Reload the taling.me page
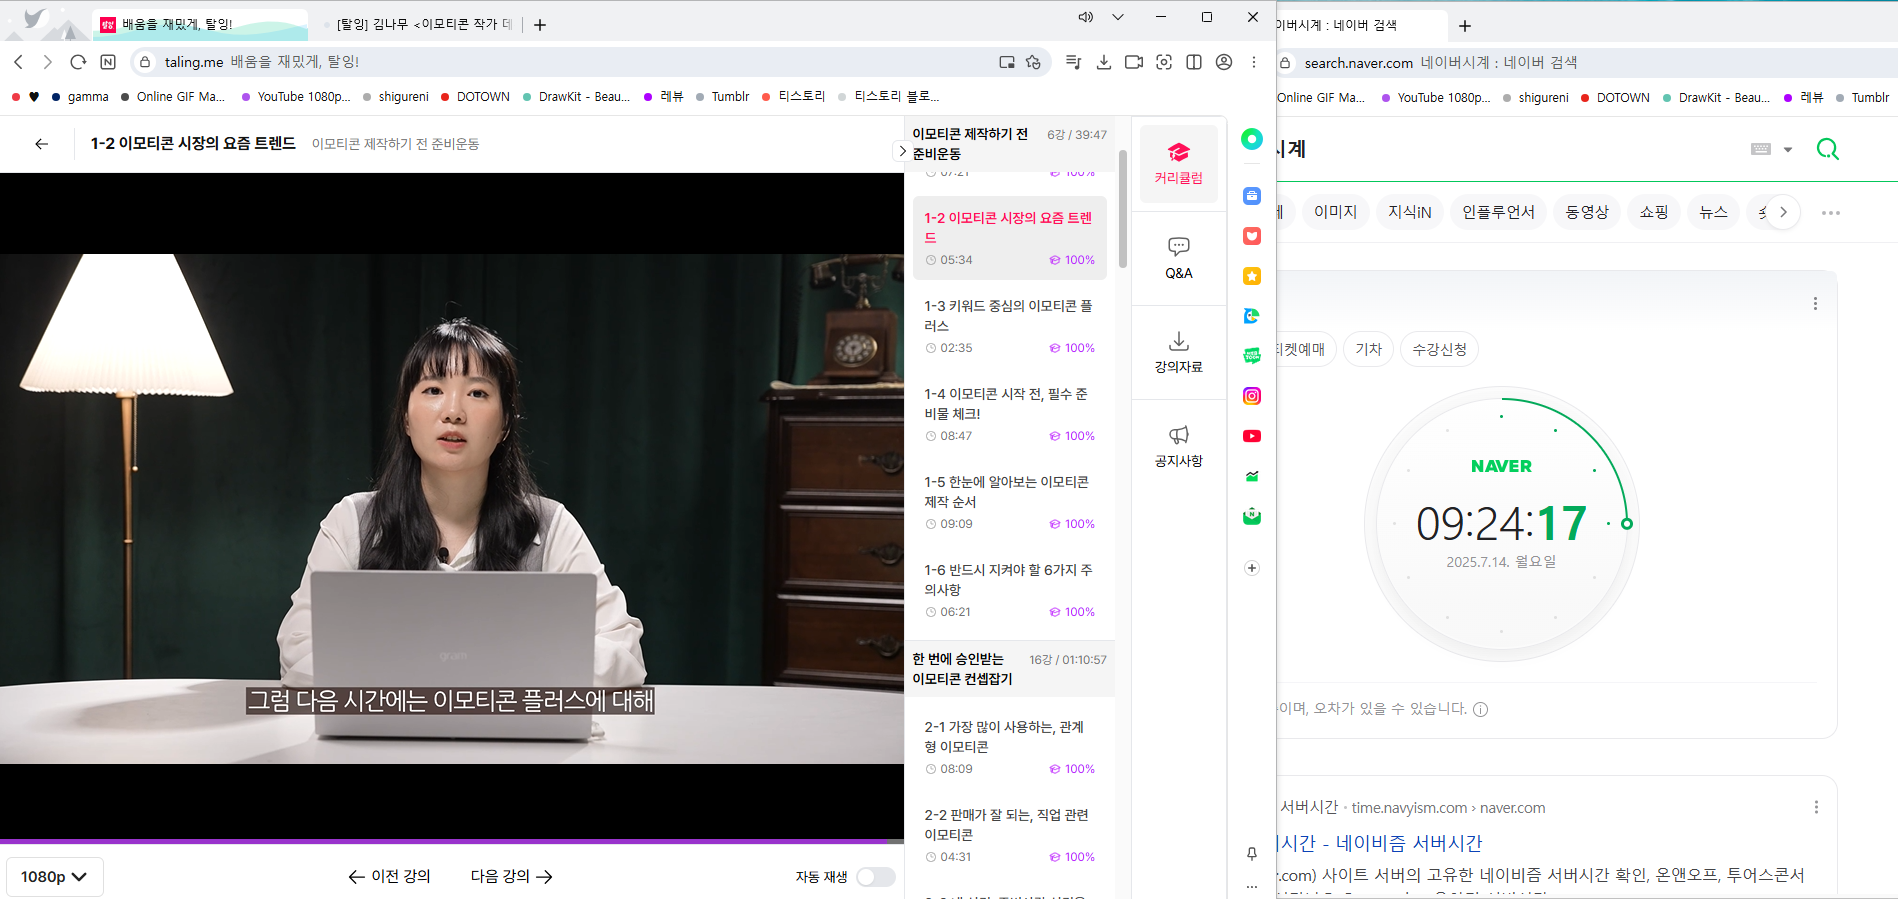1898x899 pixels. [x=78, y=62]
